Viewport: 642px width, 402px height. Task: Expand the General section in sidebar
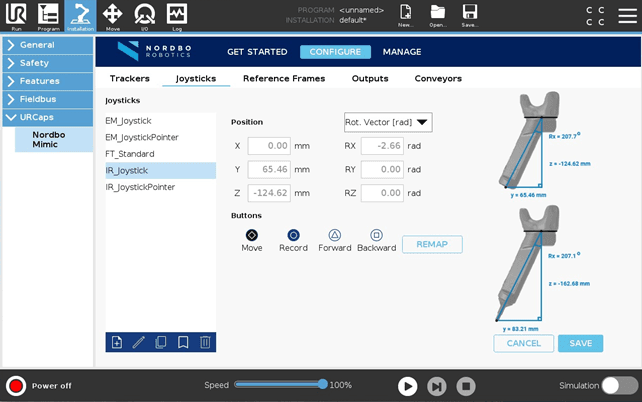47,45
